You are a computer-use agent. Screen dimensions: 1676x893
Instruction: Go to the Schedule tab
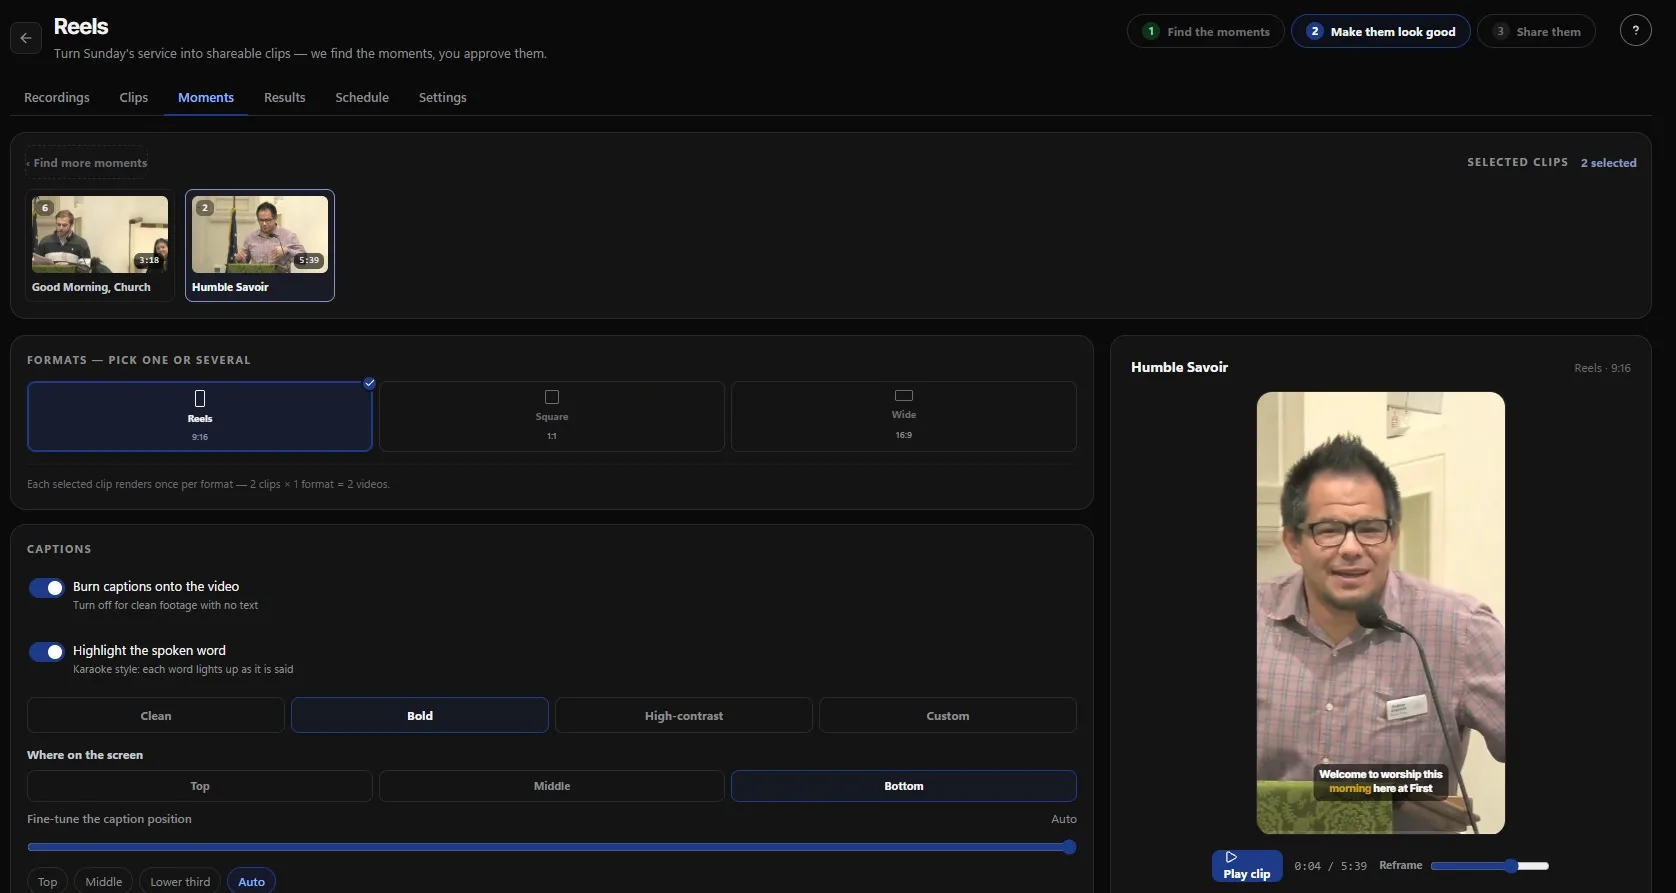click(x=362, y=97)
